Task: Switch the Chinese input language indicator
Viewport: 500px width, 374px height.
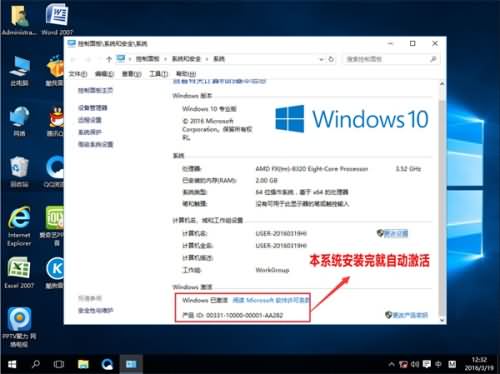Action: (x=439, y=364)
